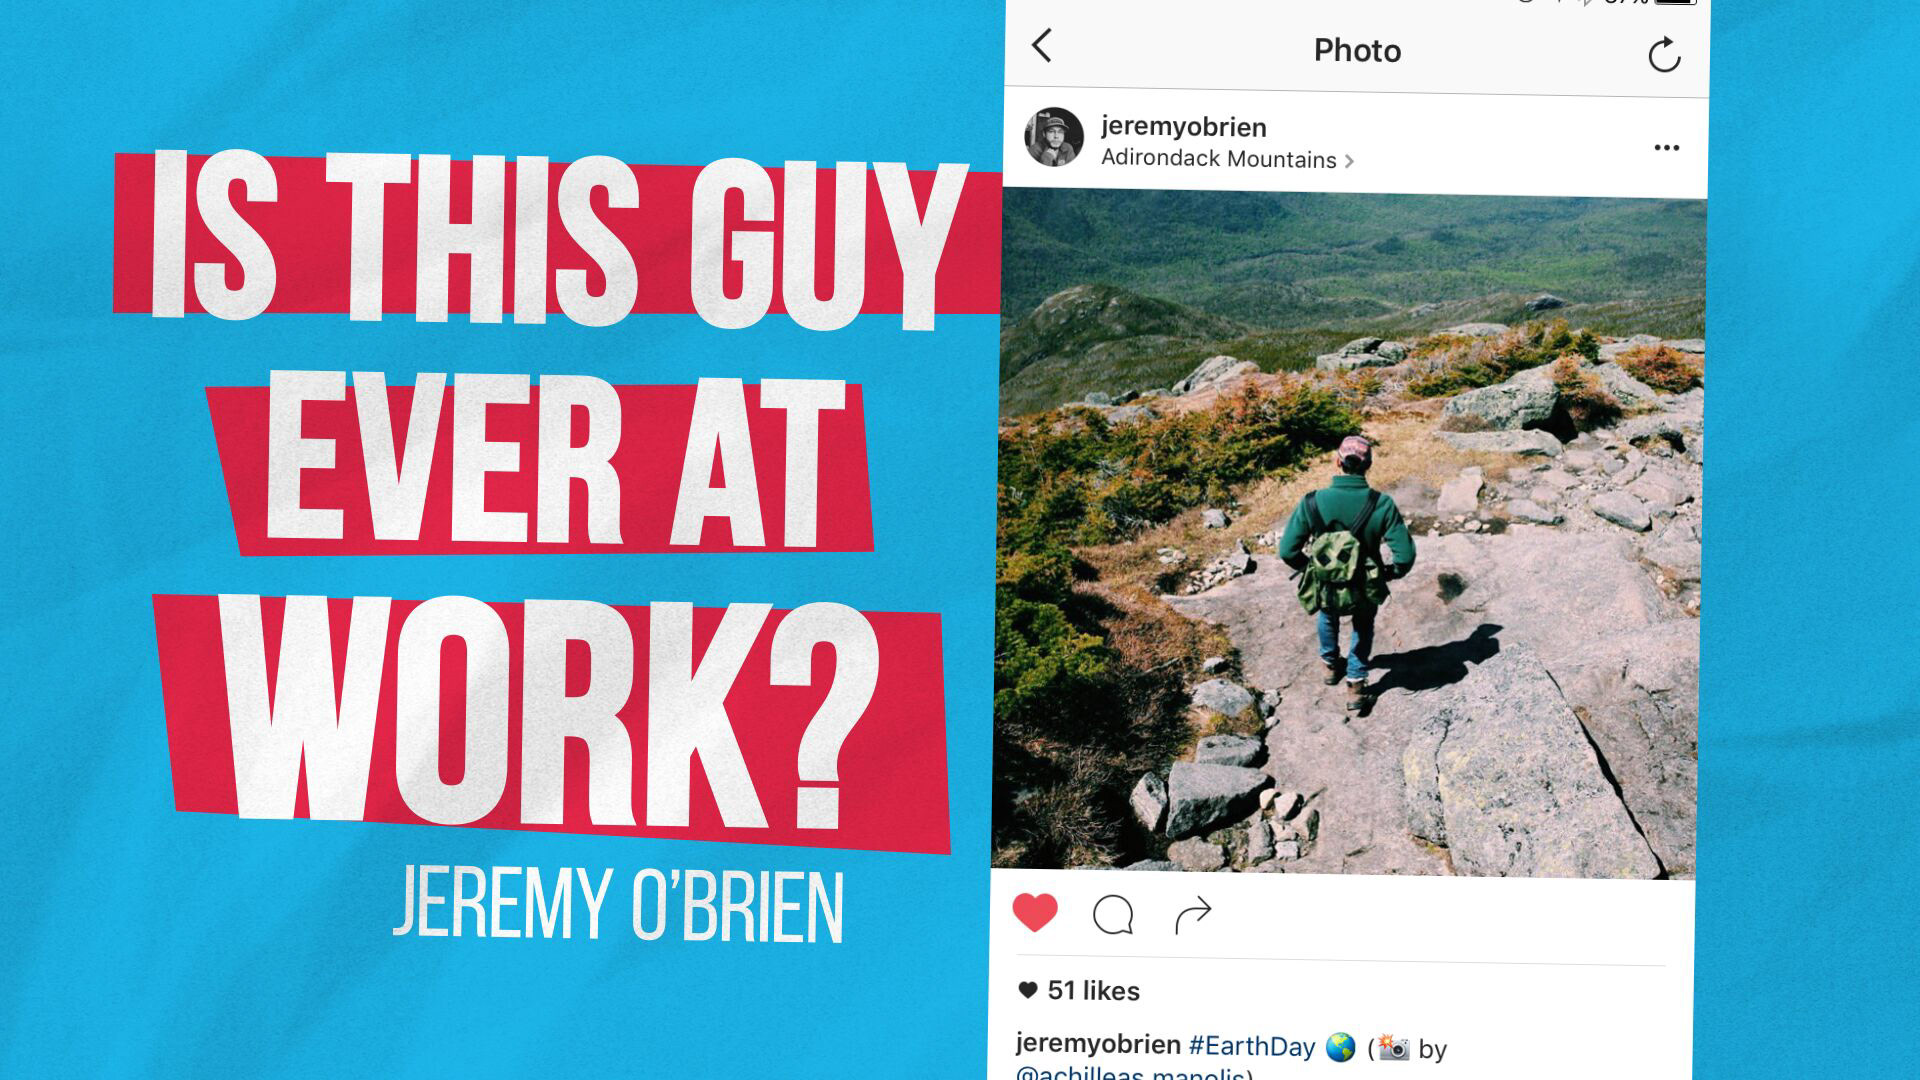Viewport: 1920px width, 1080px height.
Task: Click the small heart beside 51 likes
Action: click(x=1028, y=990)
